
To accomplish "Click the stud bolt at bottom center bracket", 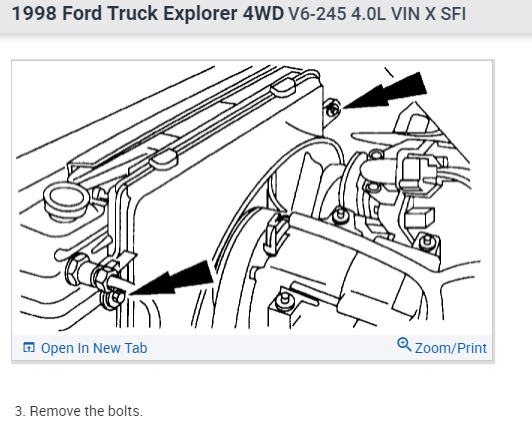I will [284, 301].
